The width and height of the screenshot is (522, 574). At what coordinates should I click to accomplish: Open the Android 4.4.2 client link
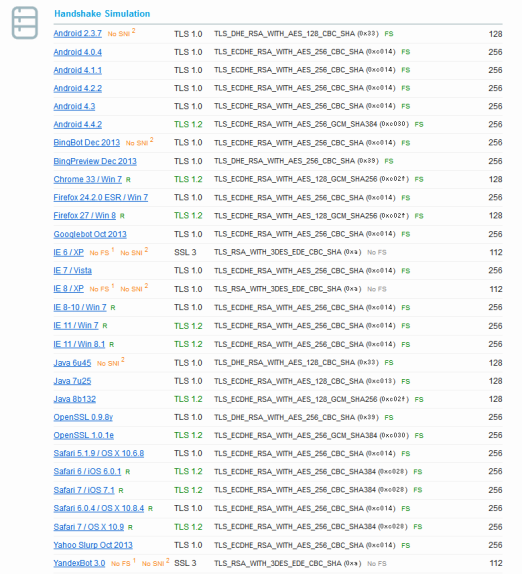(x=78, y=124)
